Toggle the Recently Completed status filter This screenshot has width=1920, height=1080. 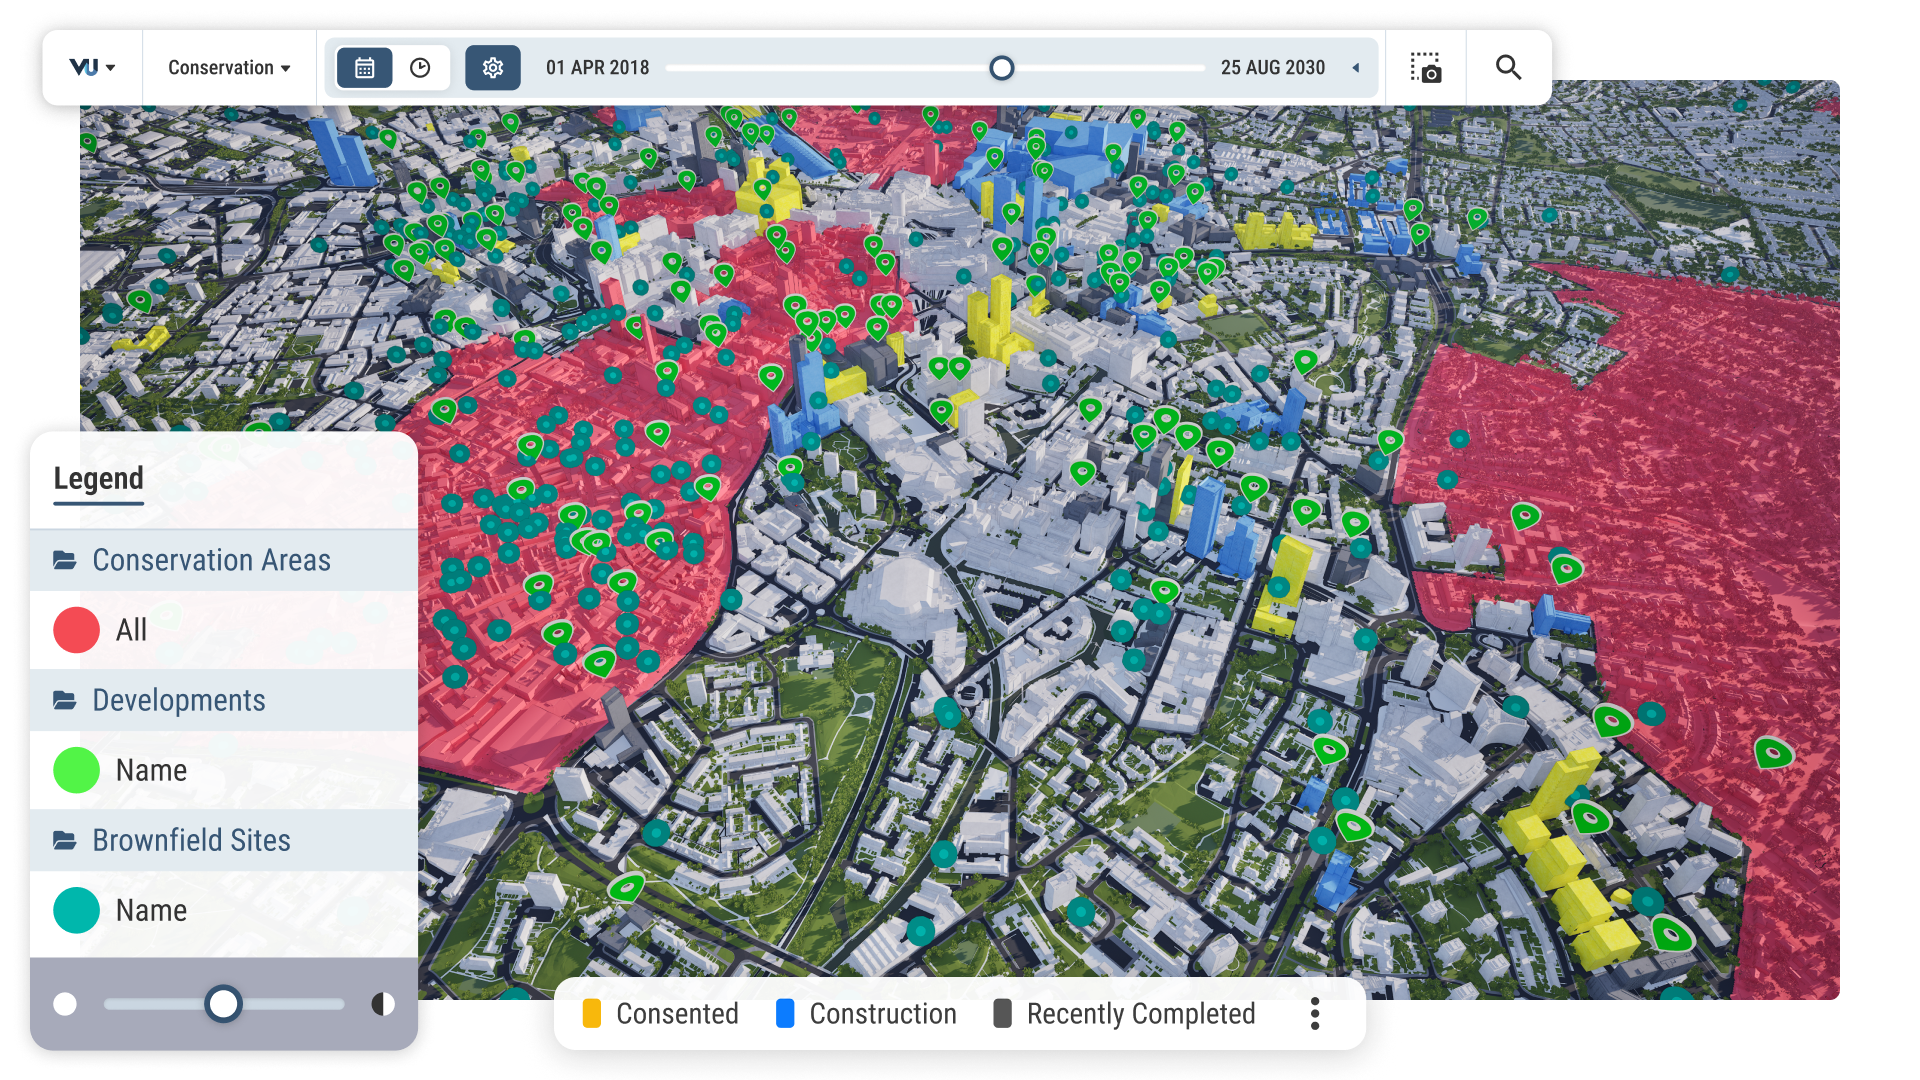[x=1124, y=1014]
